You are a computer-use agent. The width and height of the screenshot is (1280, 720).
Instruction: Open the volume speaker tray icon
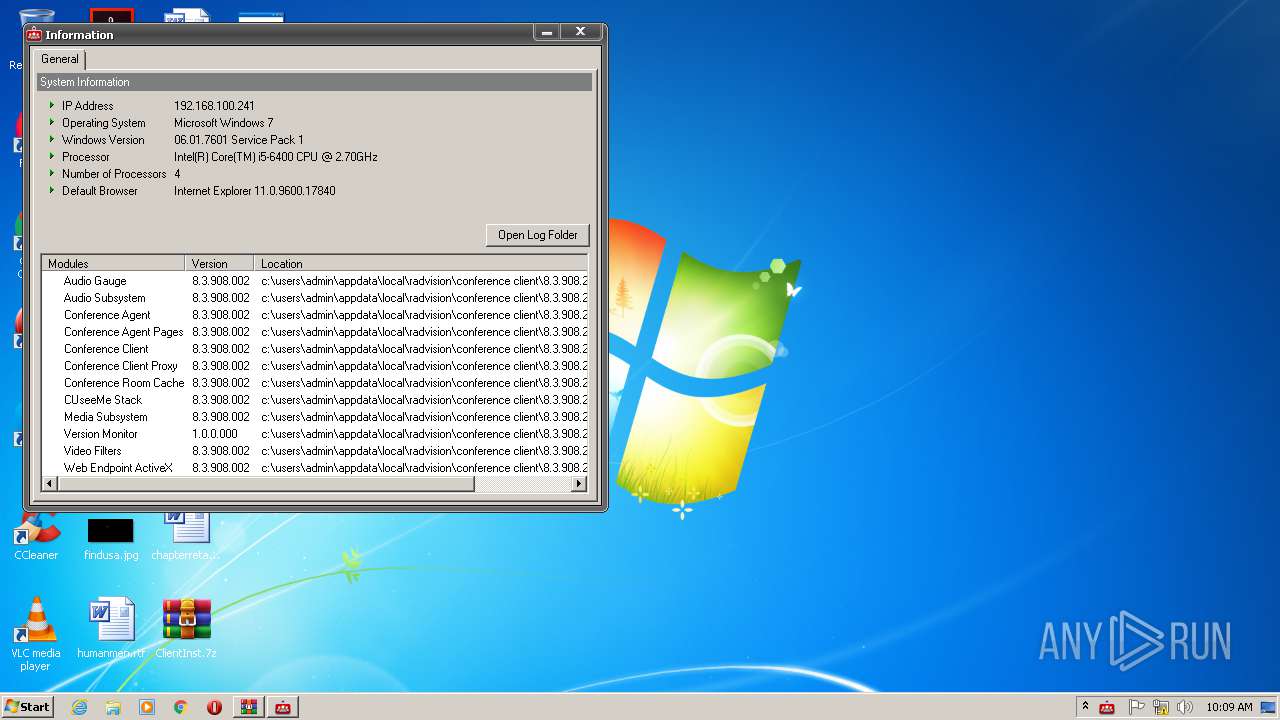point(1185,707)
